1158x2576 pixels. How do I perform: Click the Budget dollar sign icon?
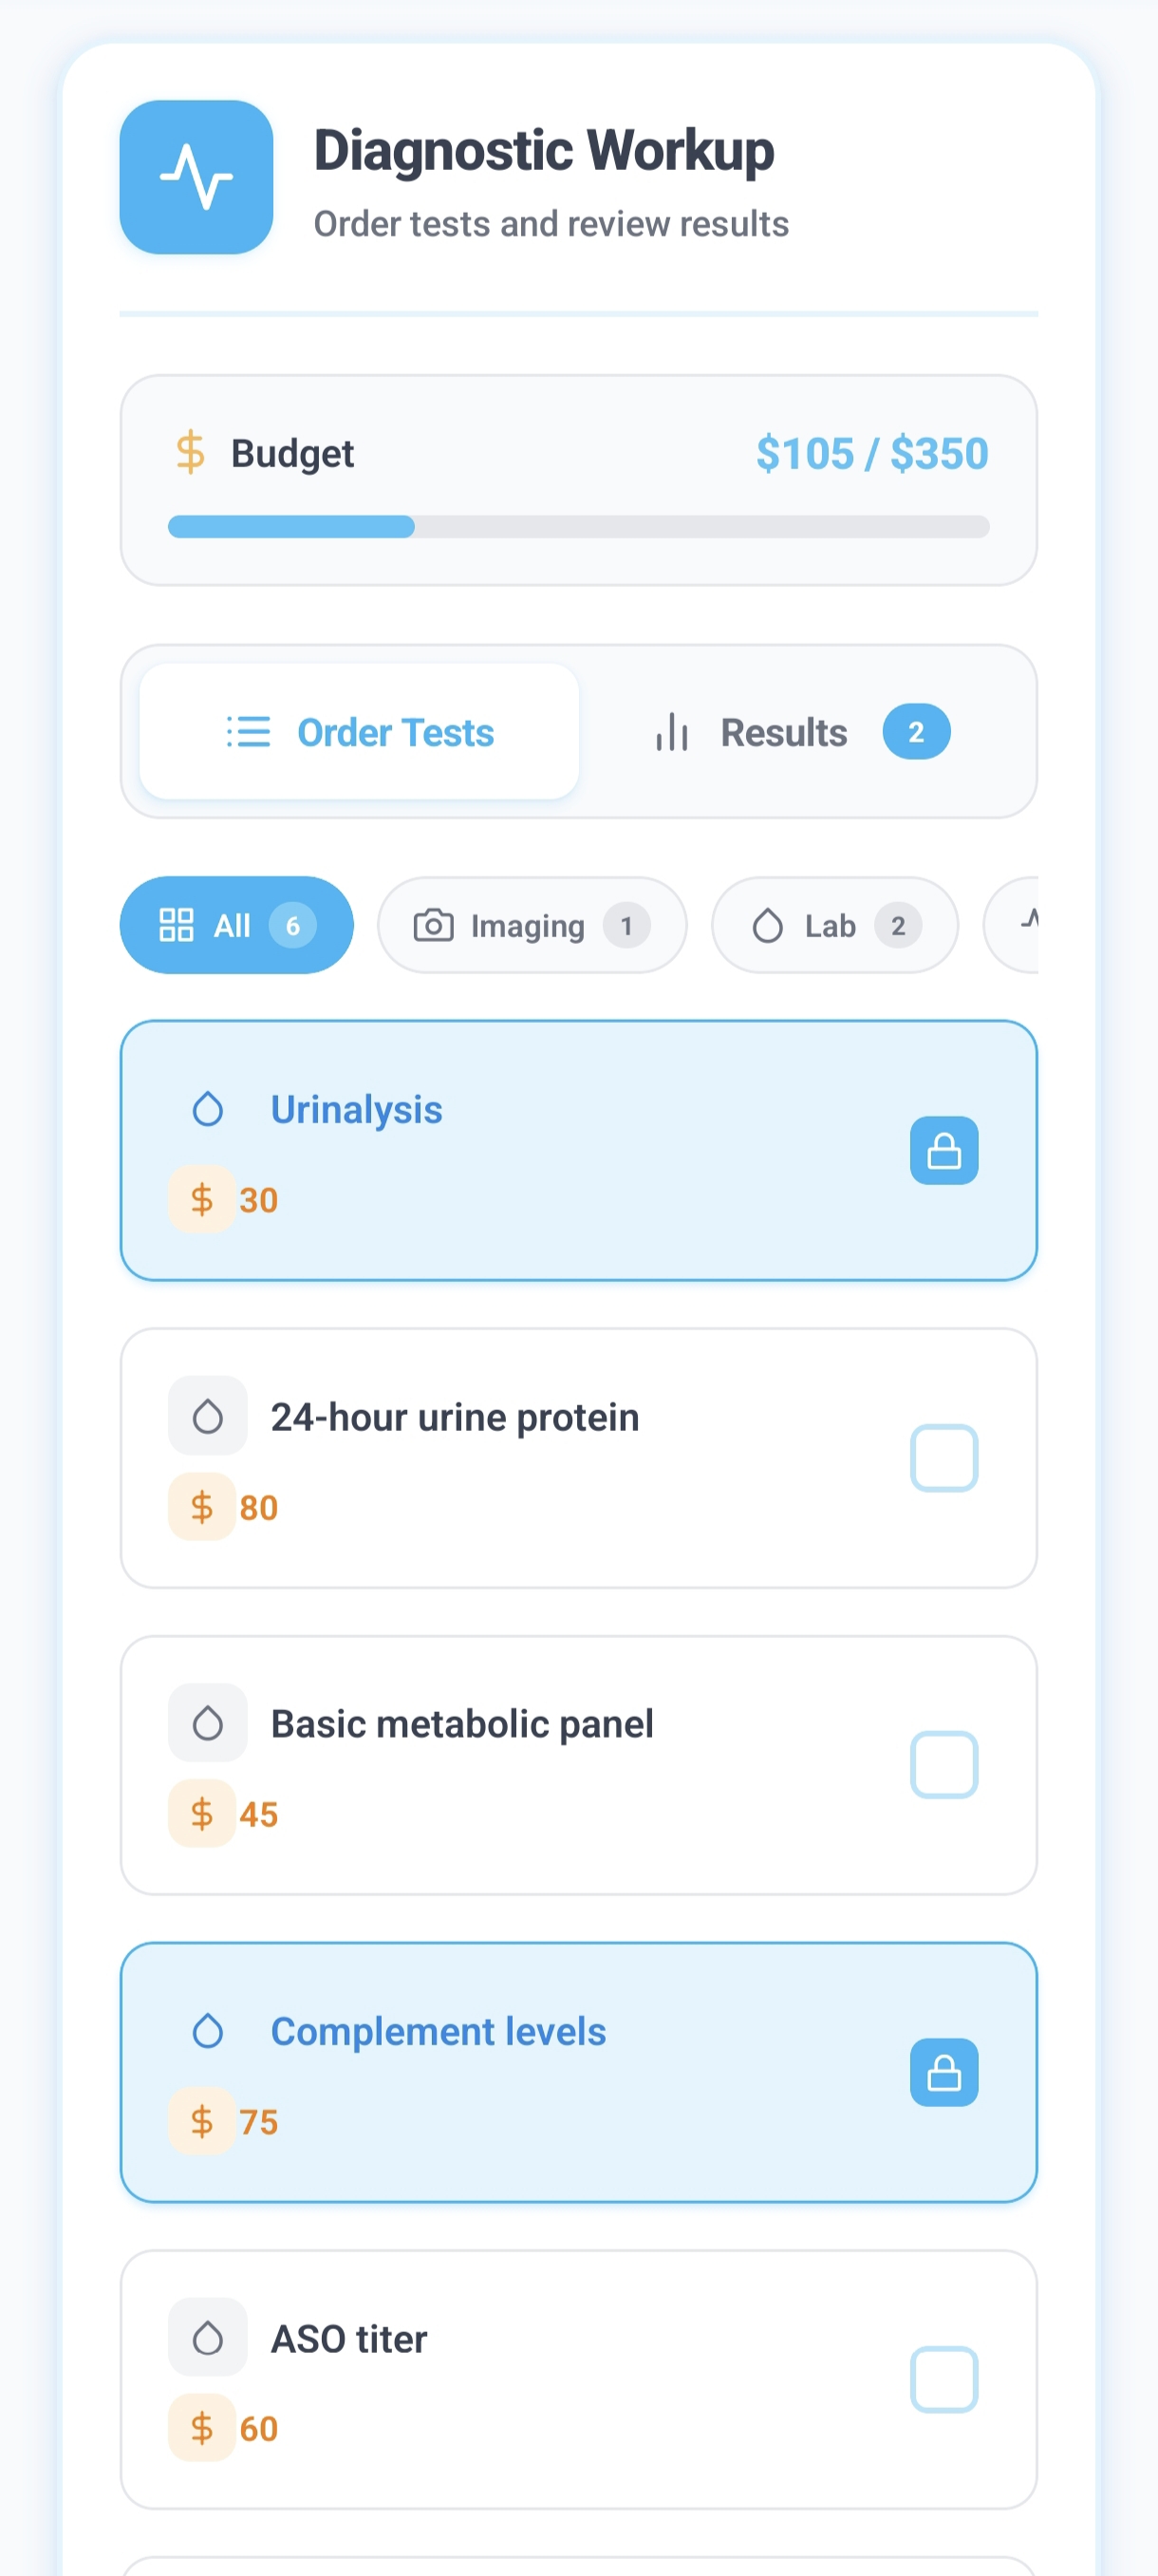point(190,452)
